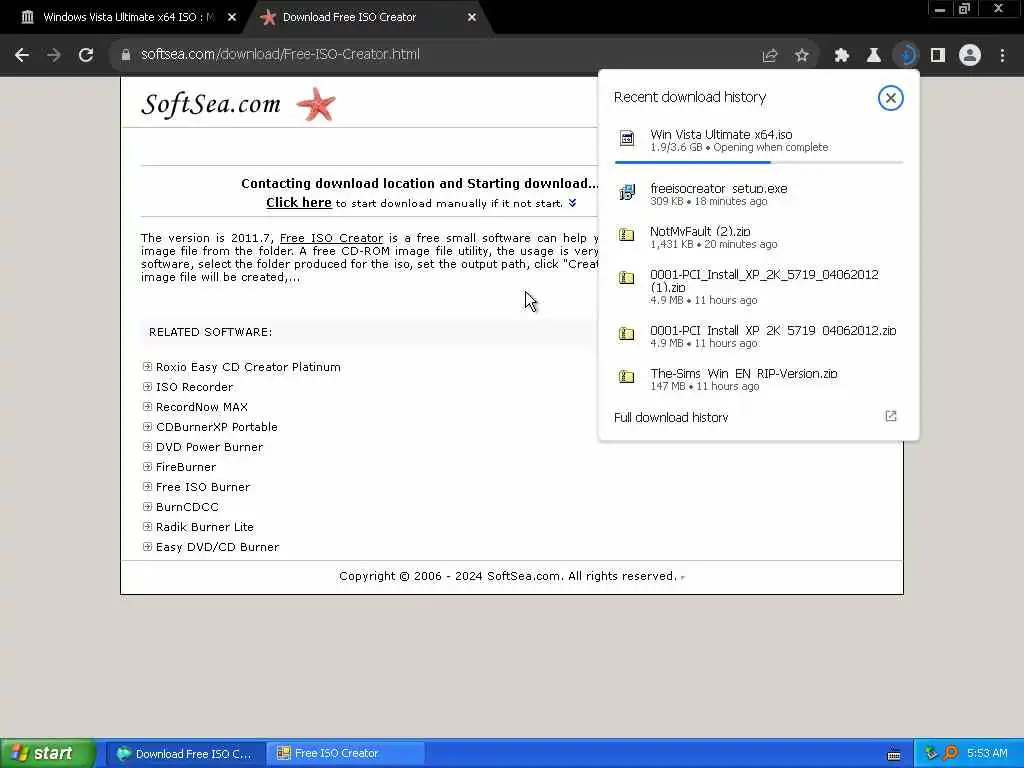Open The-Sims_Win_EN_RIP-Version.zip entry
Image resolution: width=1024 pixels, height=768 pixels.
pyautogui.click(x=758, y=379)
